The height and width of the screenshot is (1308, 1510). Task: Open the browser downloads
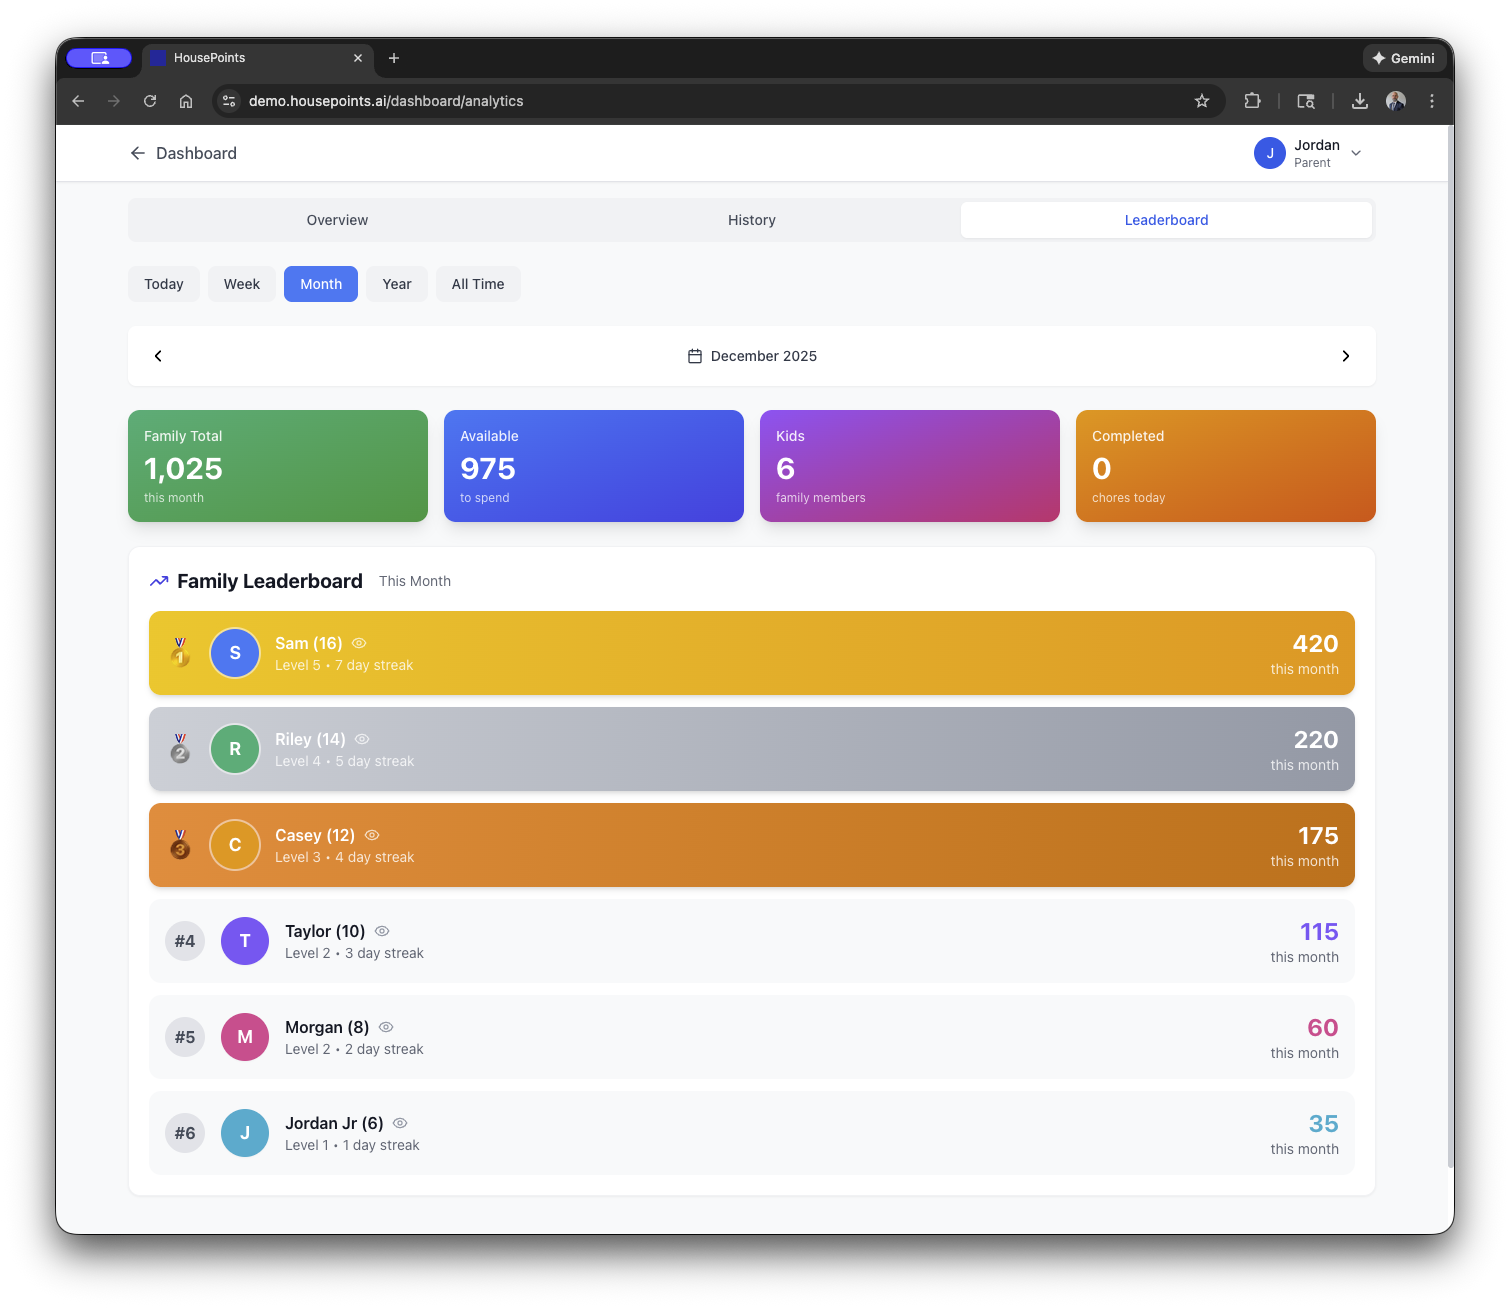(x=1360, y=101)
